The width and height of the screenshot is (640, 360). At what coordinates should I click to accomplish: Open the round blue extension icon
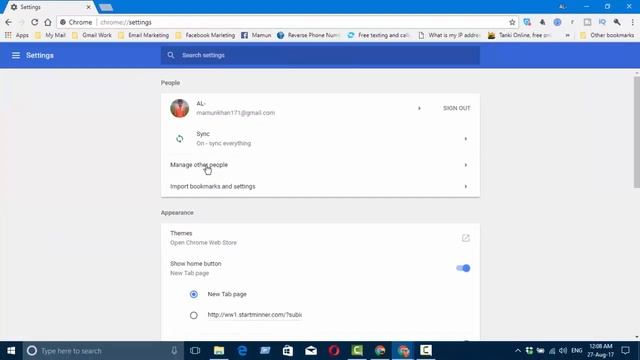(557, 22)
